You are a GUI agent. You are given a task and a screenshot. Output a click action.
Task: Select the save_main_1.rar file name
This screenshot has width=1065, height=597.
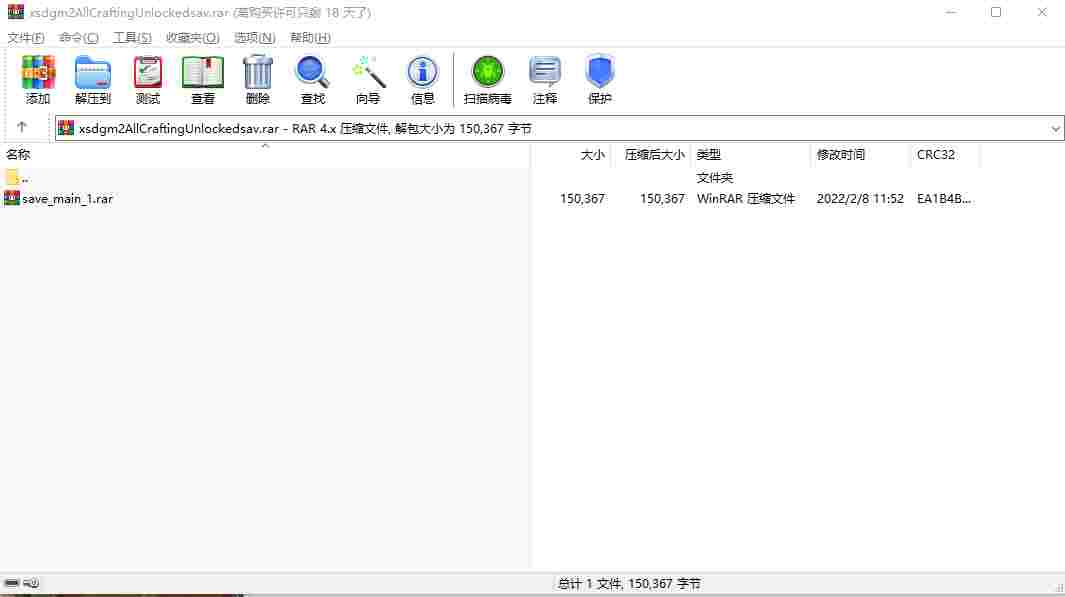click(x=67, y=199)
